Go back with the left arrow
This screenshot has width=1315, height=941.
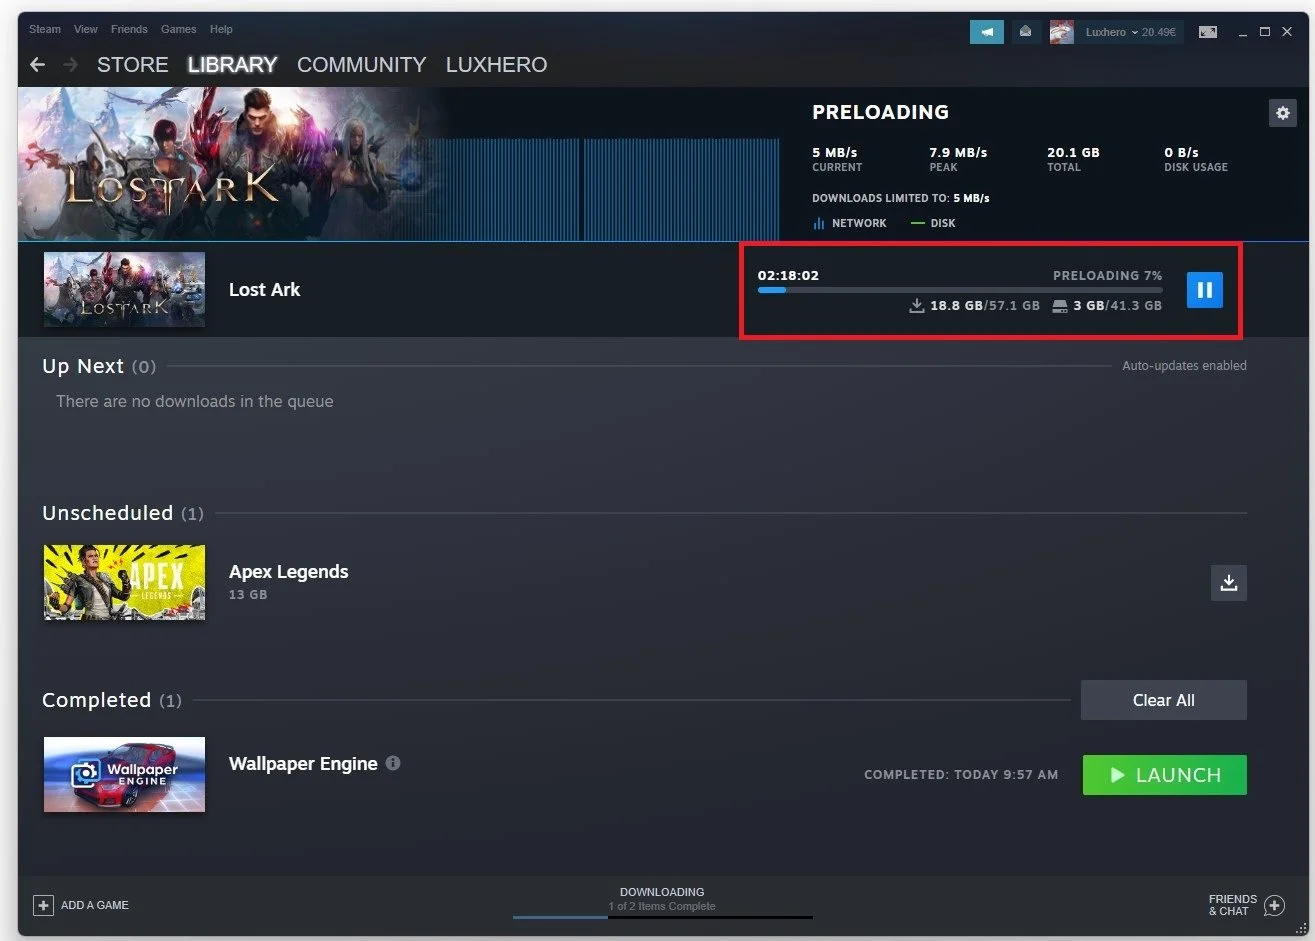(x=38, y=65)
